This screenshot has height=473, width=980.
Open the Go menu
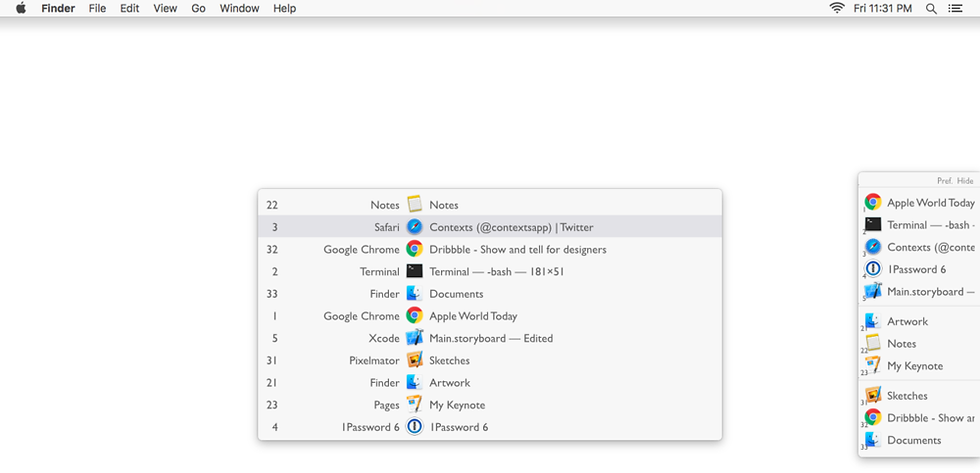198,8
